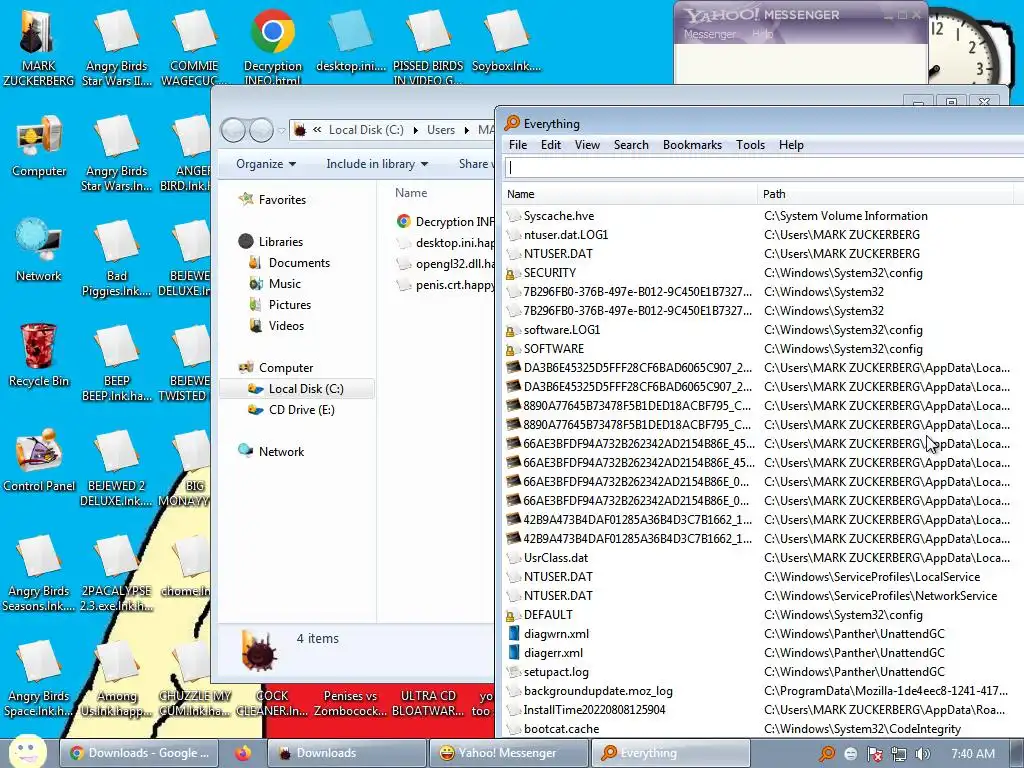Expand the arrow after Users breadcrumb
1024x768 pixels.
(x=466, y=130)
